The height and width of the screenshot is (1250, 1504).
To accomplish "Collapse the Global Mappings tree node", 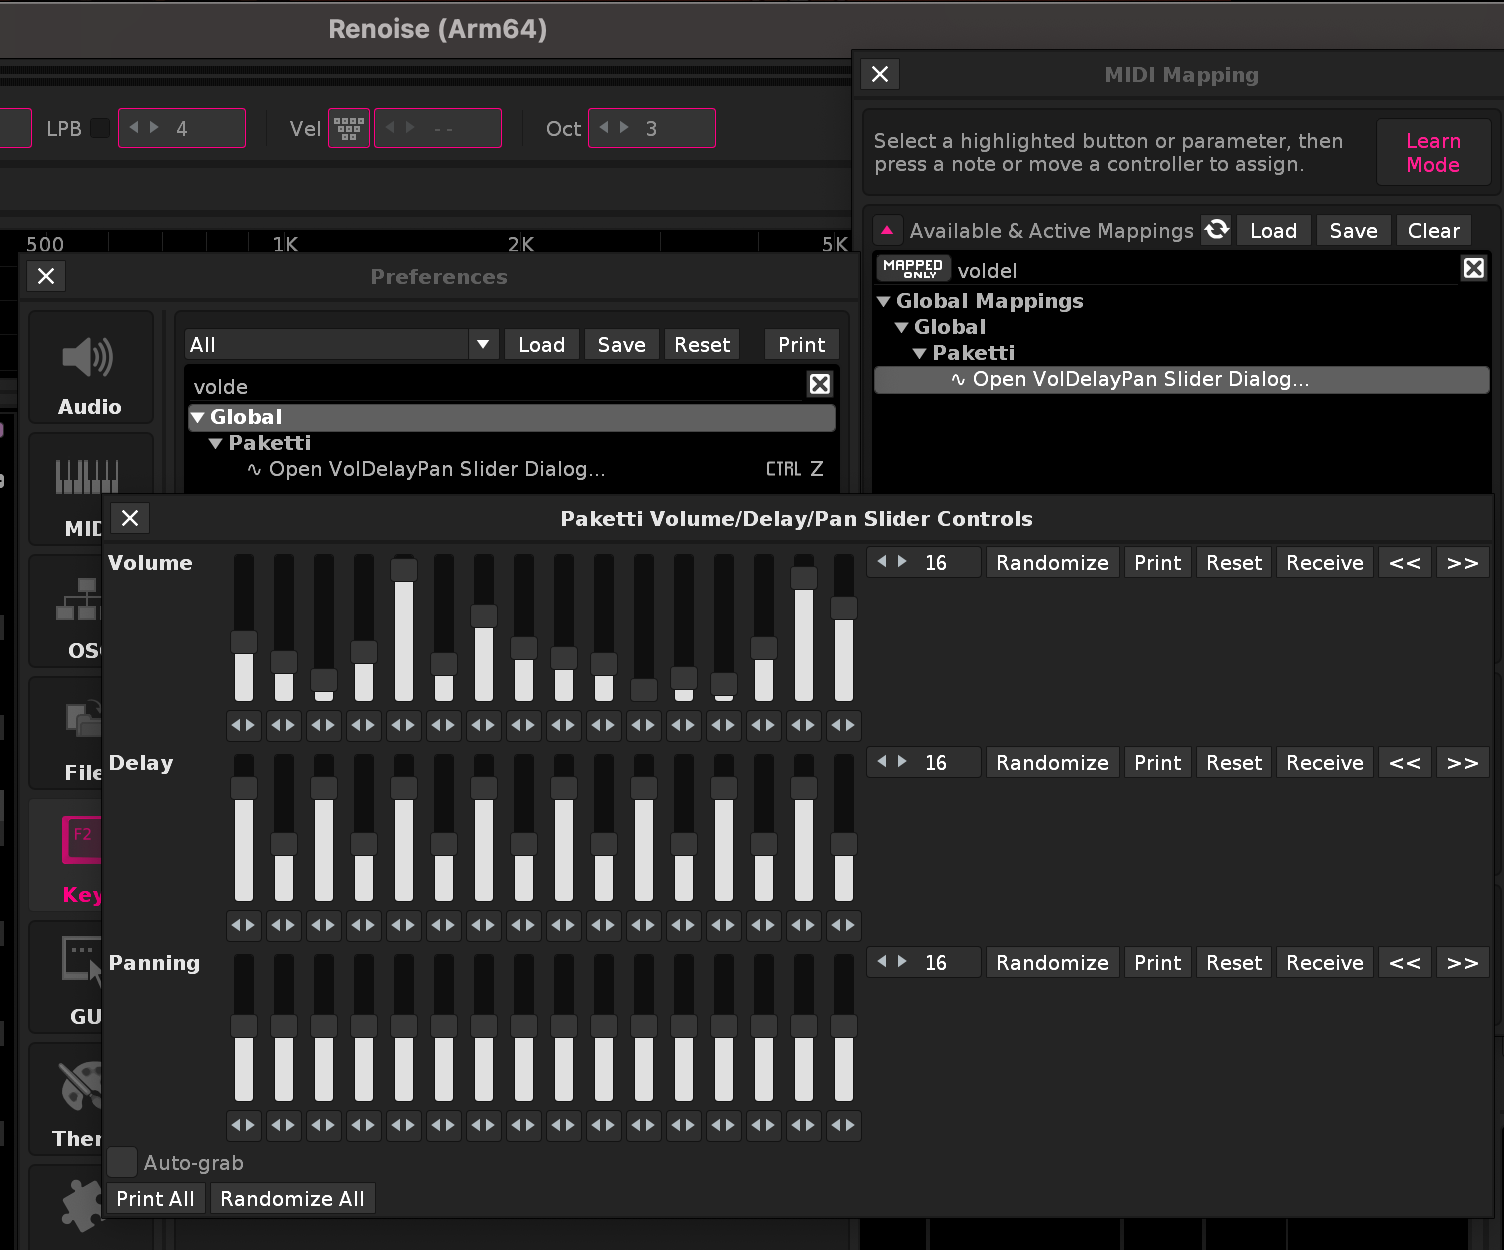I will 884,301.
